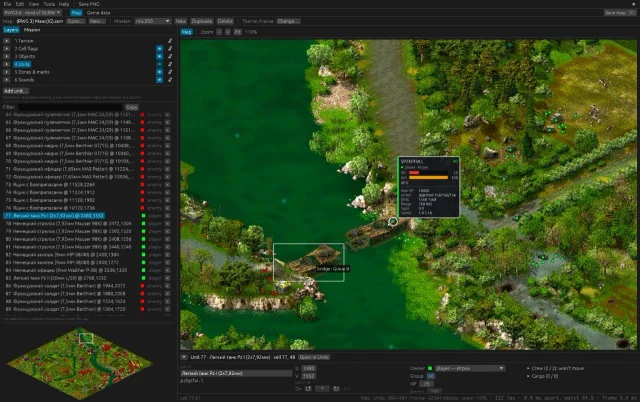This screenshot has width=640, height=402.
Task: Zoom in with the plus button
Action: pyautogui.click(x=228, y=32)
